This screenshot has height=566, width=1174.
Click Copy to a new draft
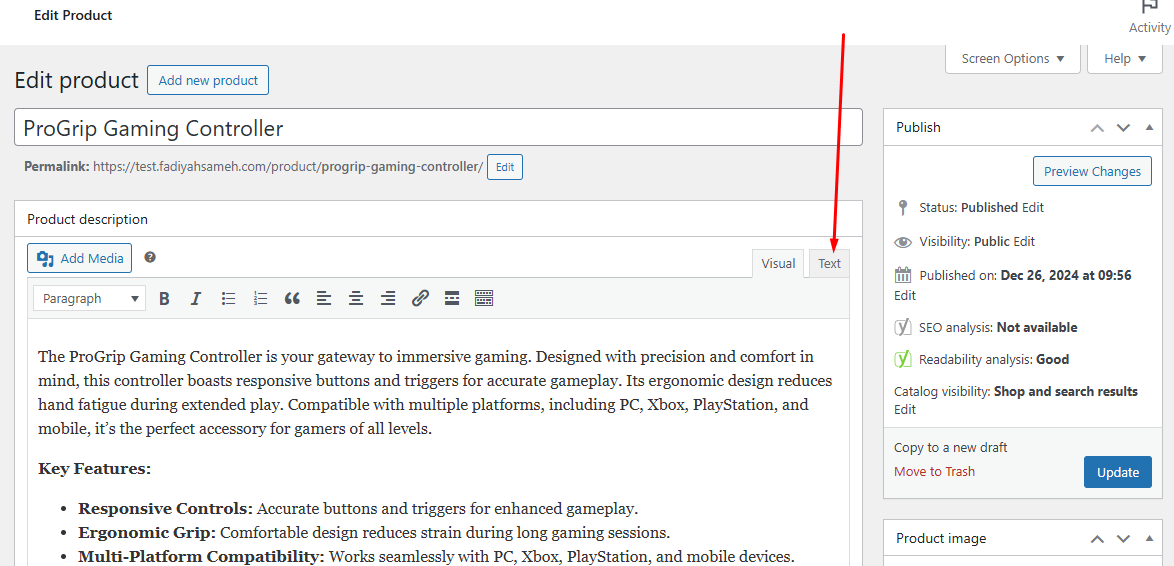point(951,448)
